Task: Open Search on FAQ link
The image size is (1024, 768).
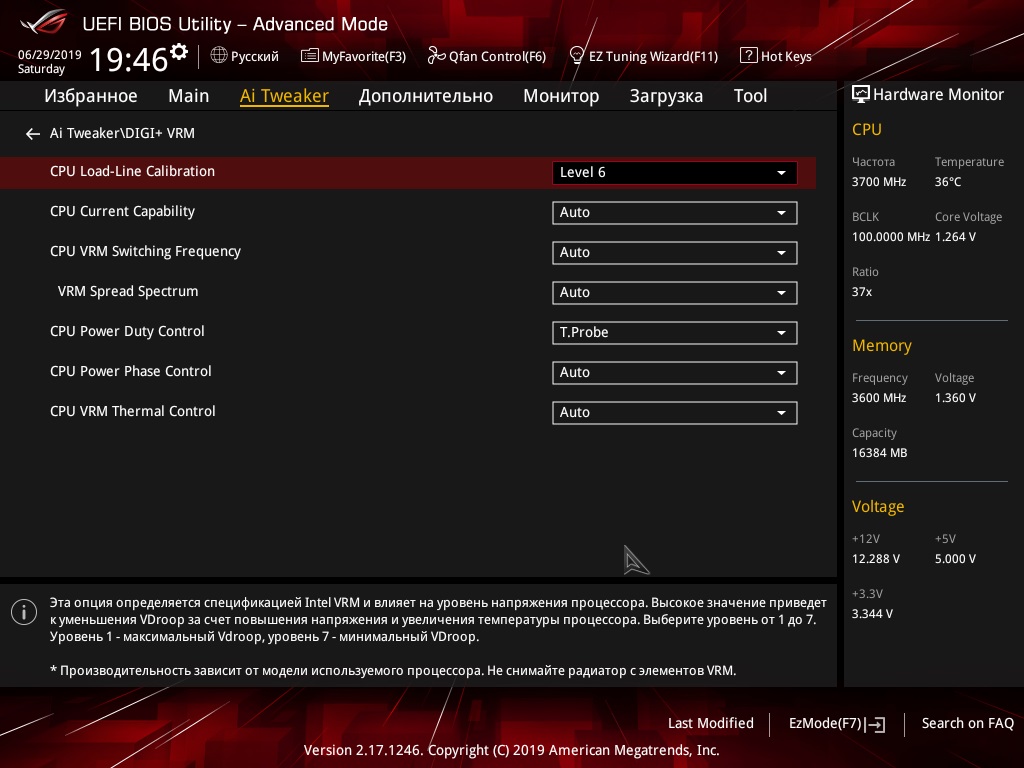Action: coord(968,724)
